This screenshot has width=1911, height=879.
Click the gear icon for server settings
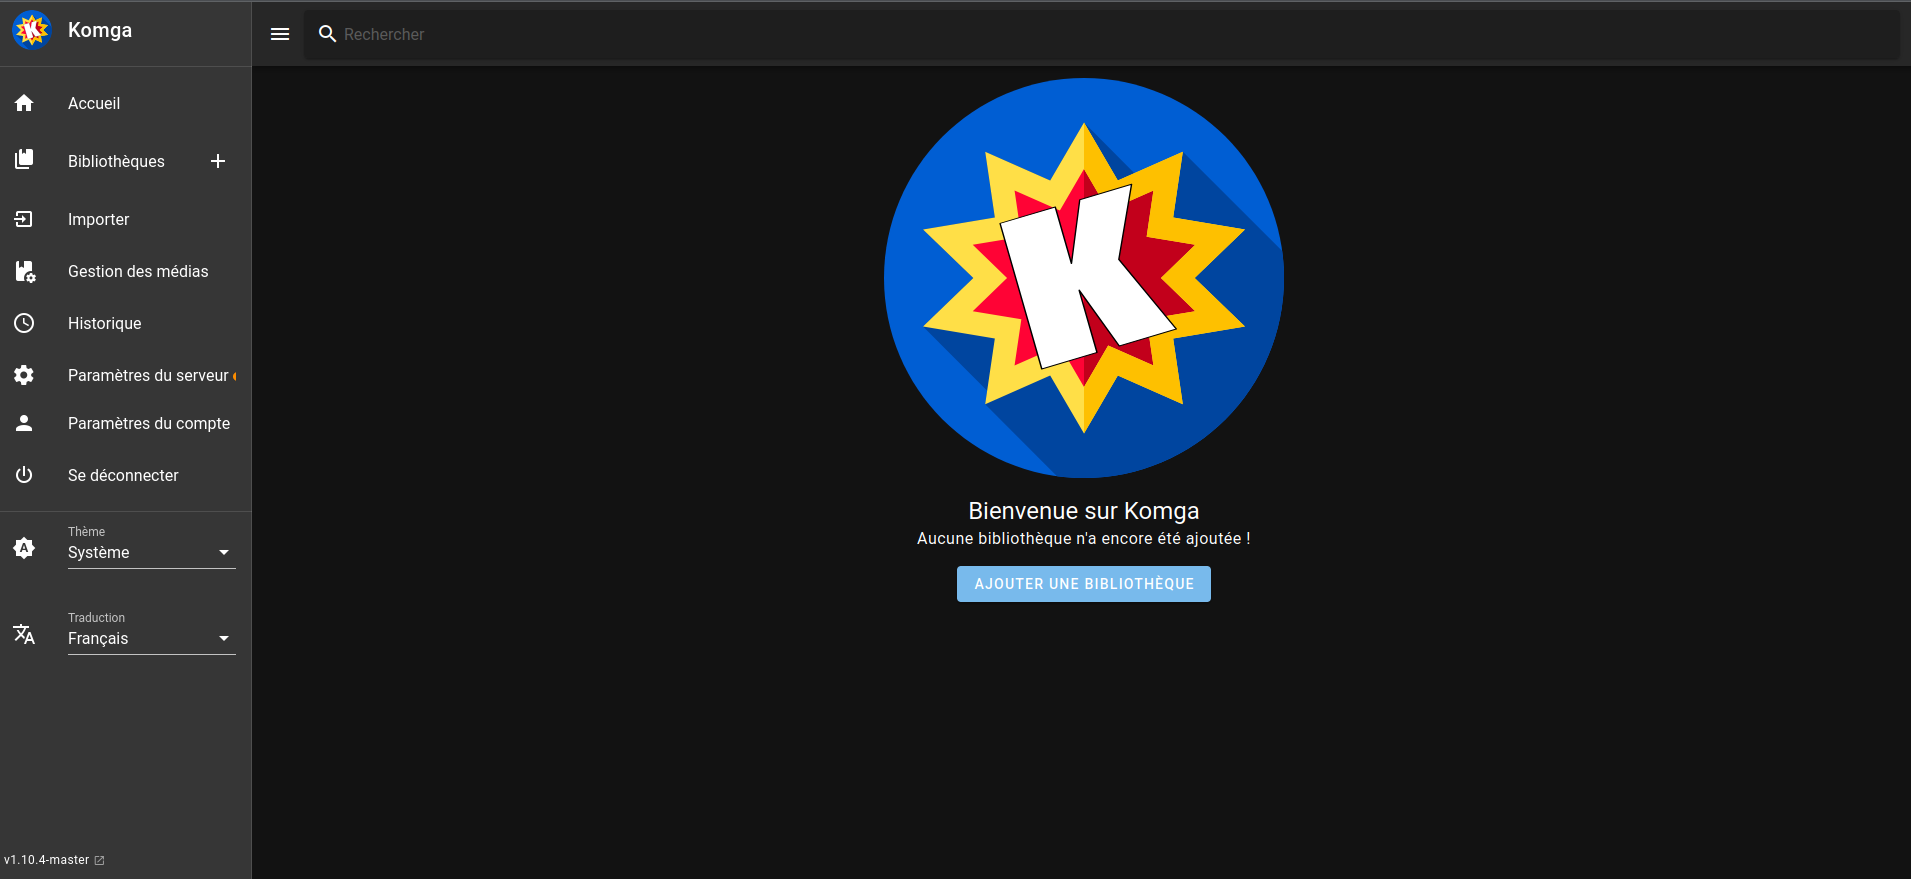pyautogui.click(x=24, y=375)
